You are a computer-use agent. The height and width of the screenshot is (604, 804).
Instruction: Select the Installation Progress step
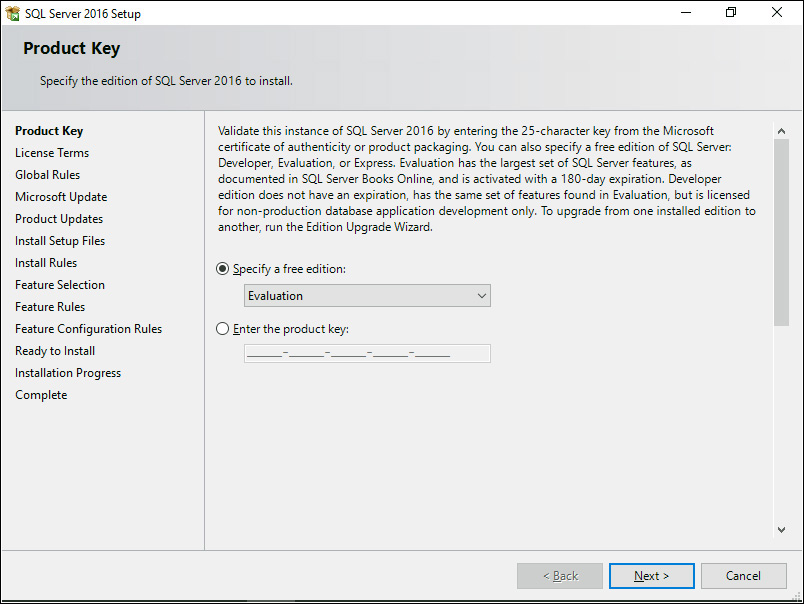point(68,373)
